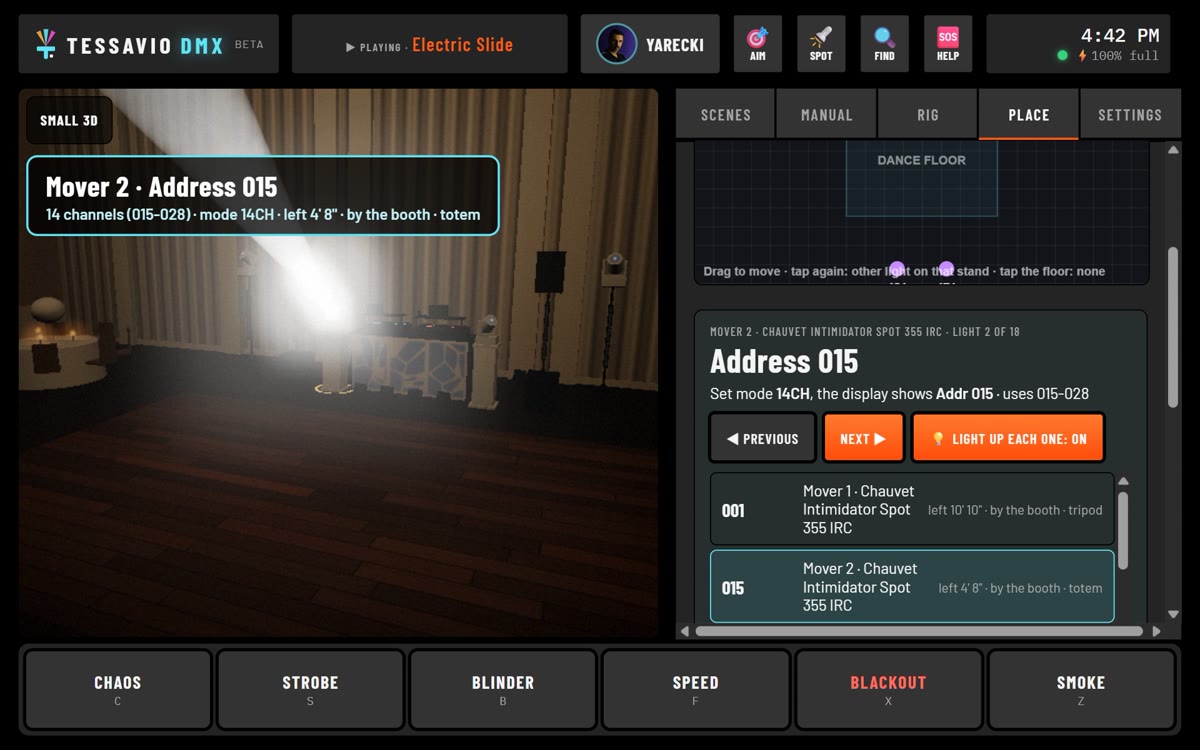Toggle the BLINDER effect

[503, 689]
